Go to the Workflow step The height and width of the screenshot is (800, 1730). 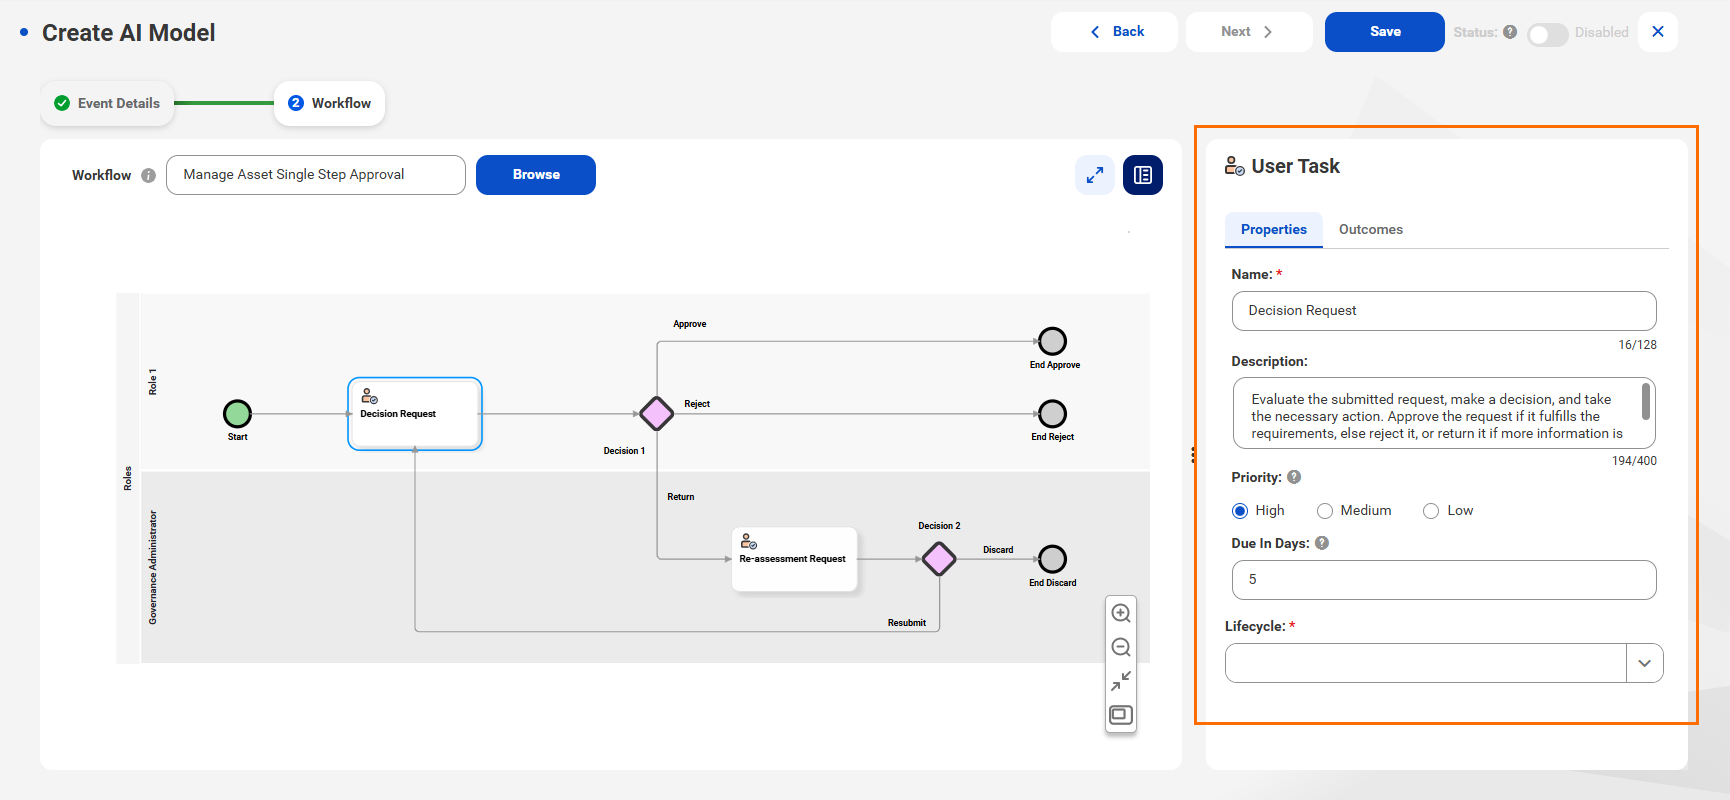(330, 103)
